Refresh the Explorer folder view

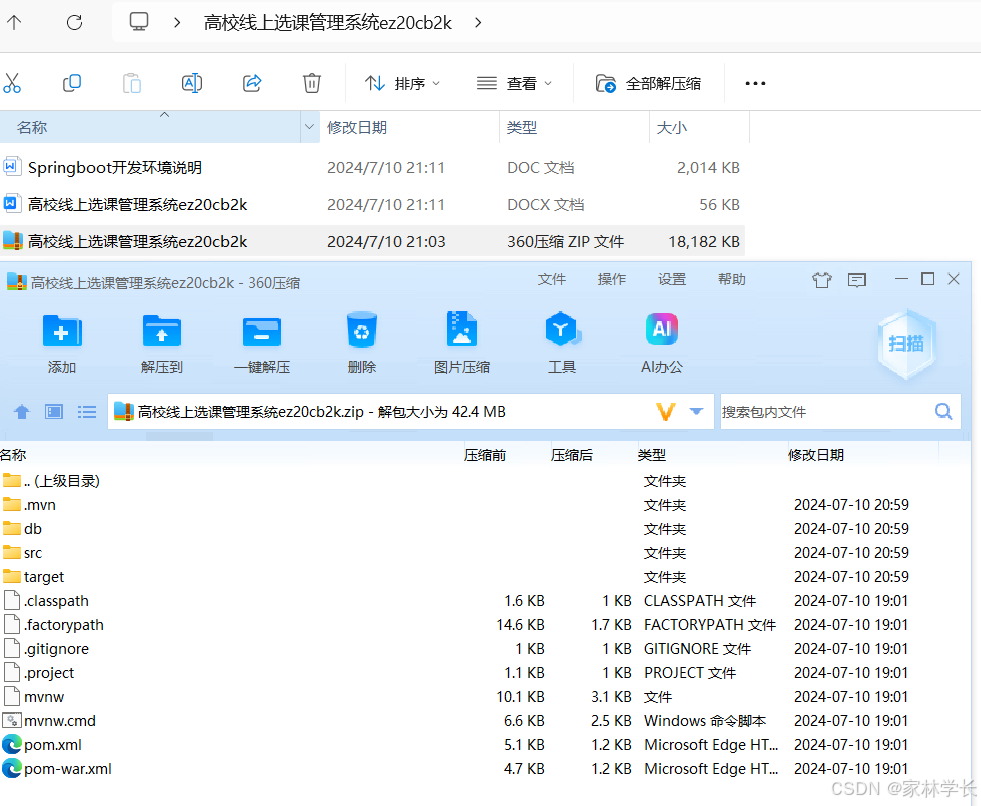[74, 23]
